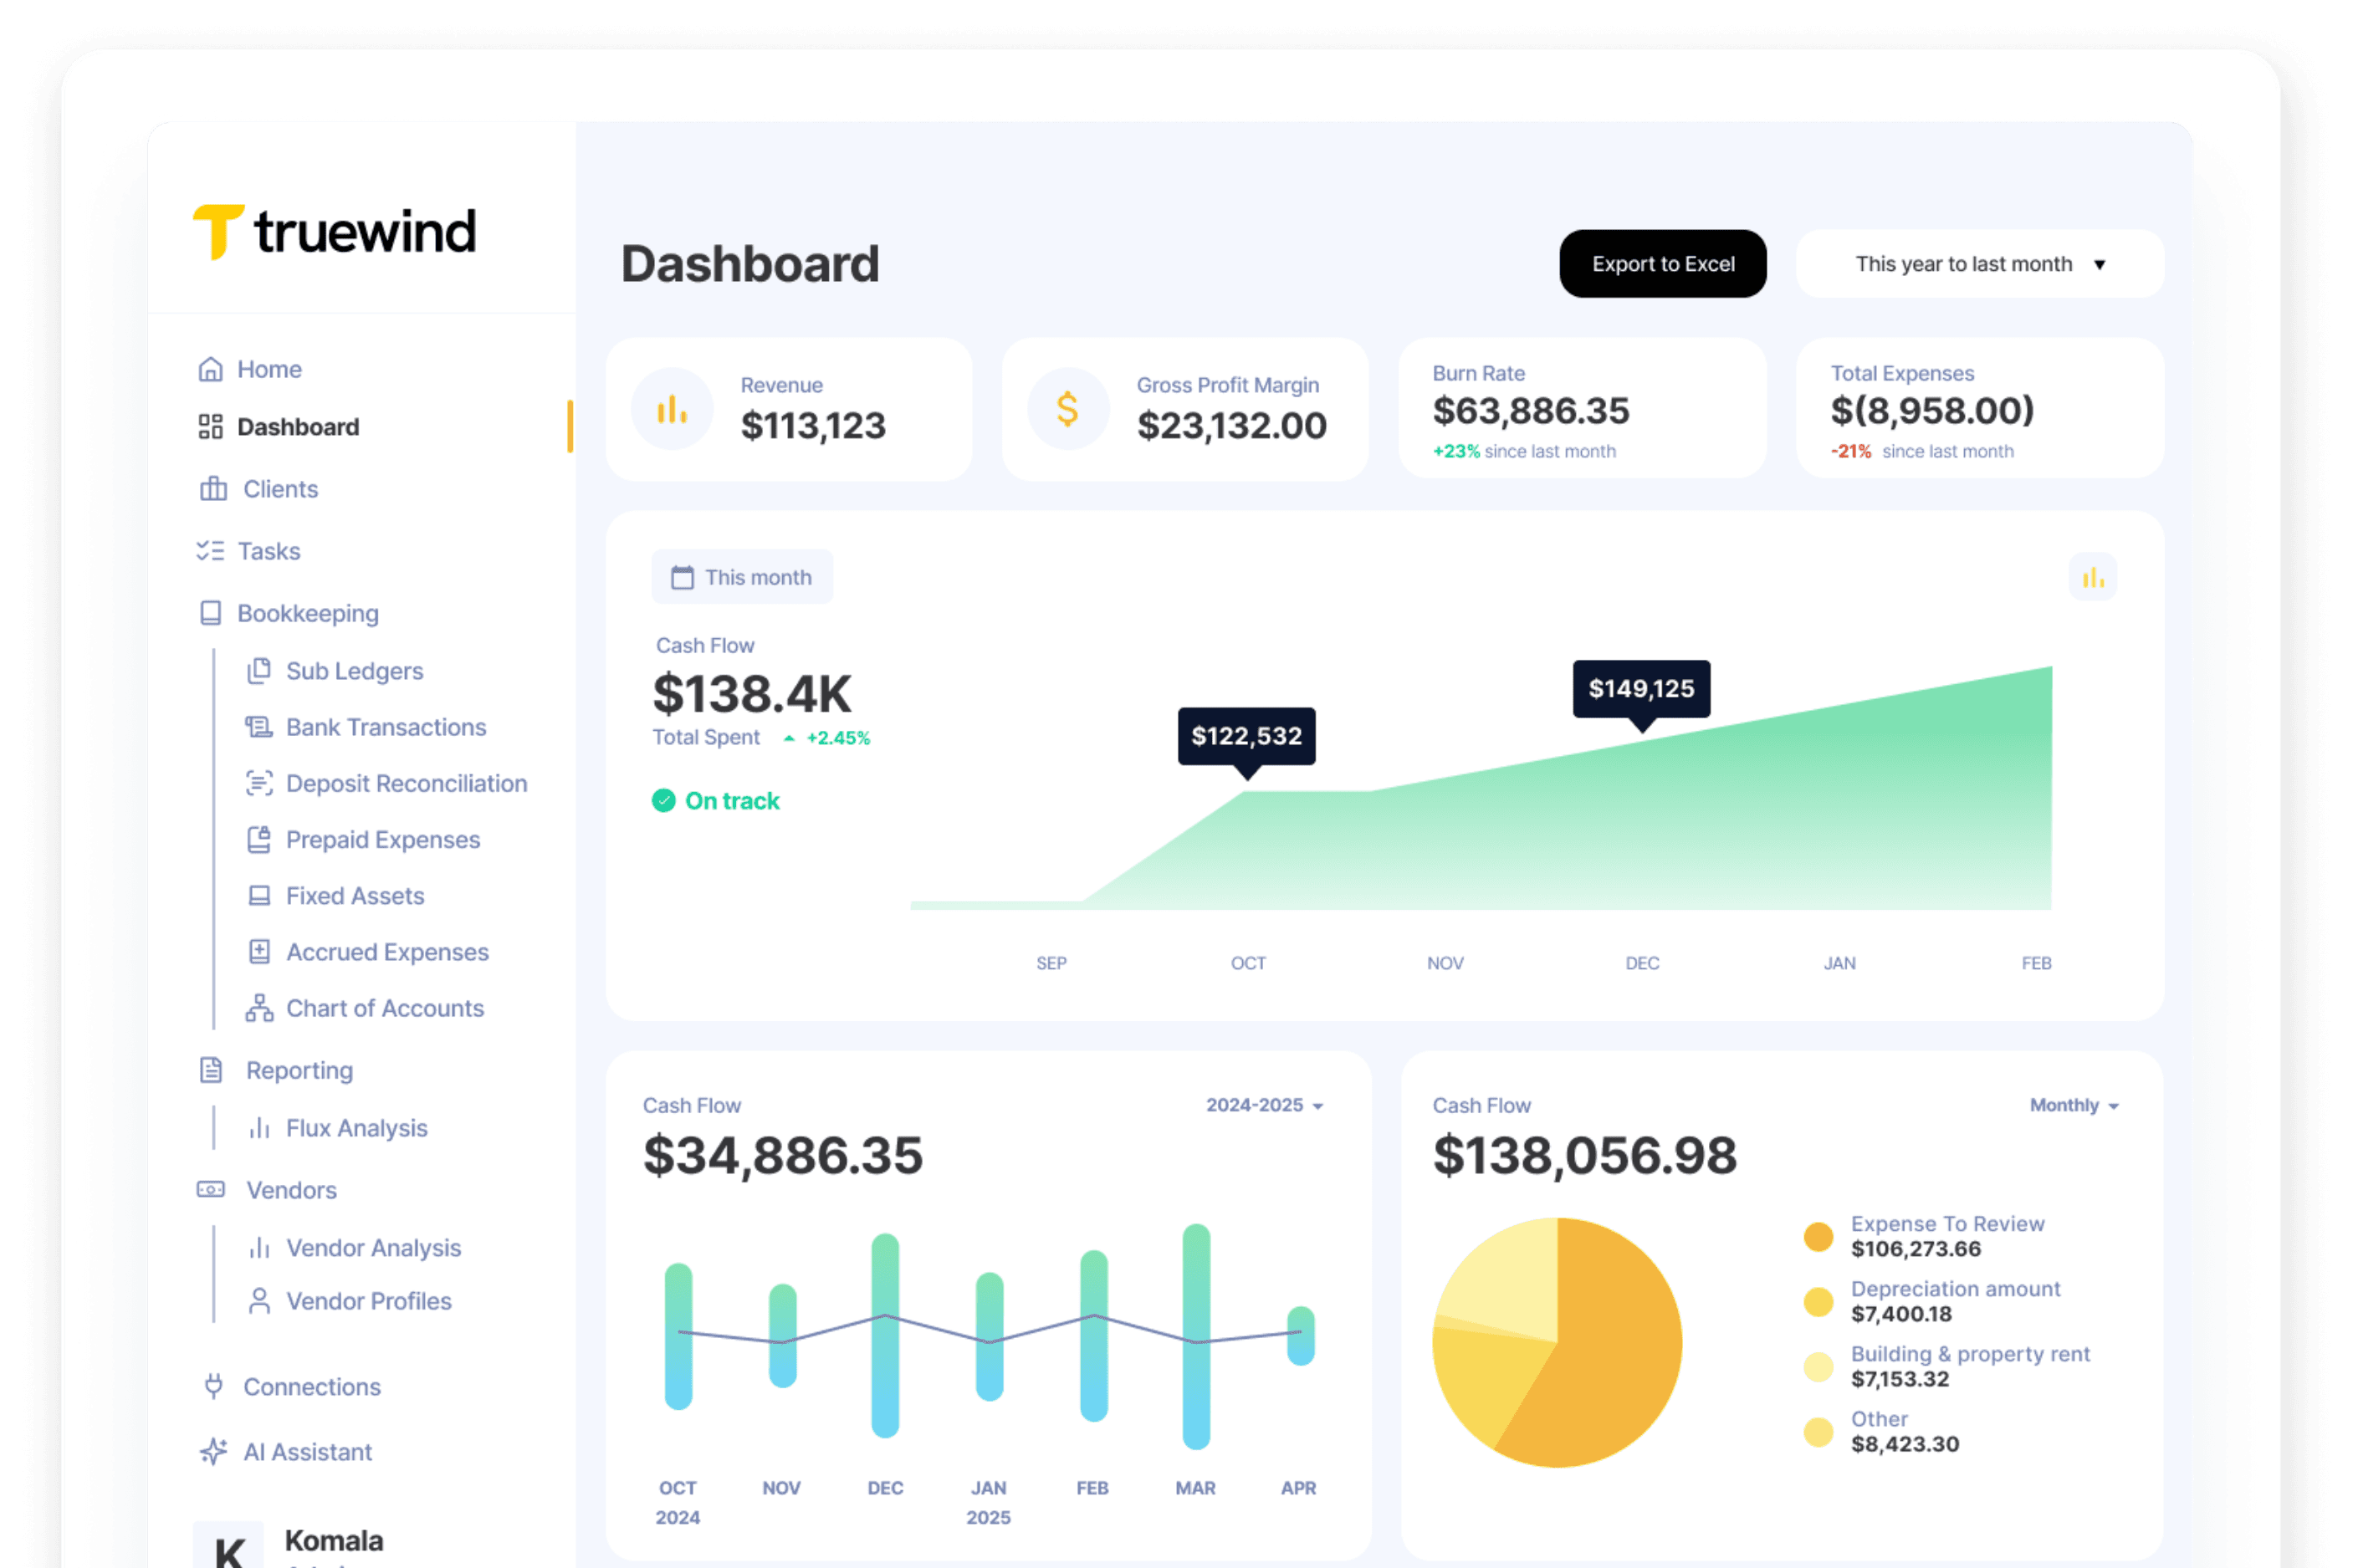2353x1568 pixels.
Task: Click the Burn Rate card
Action: pyautogui.click(x=1581, y=409)
